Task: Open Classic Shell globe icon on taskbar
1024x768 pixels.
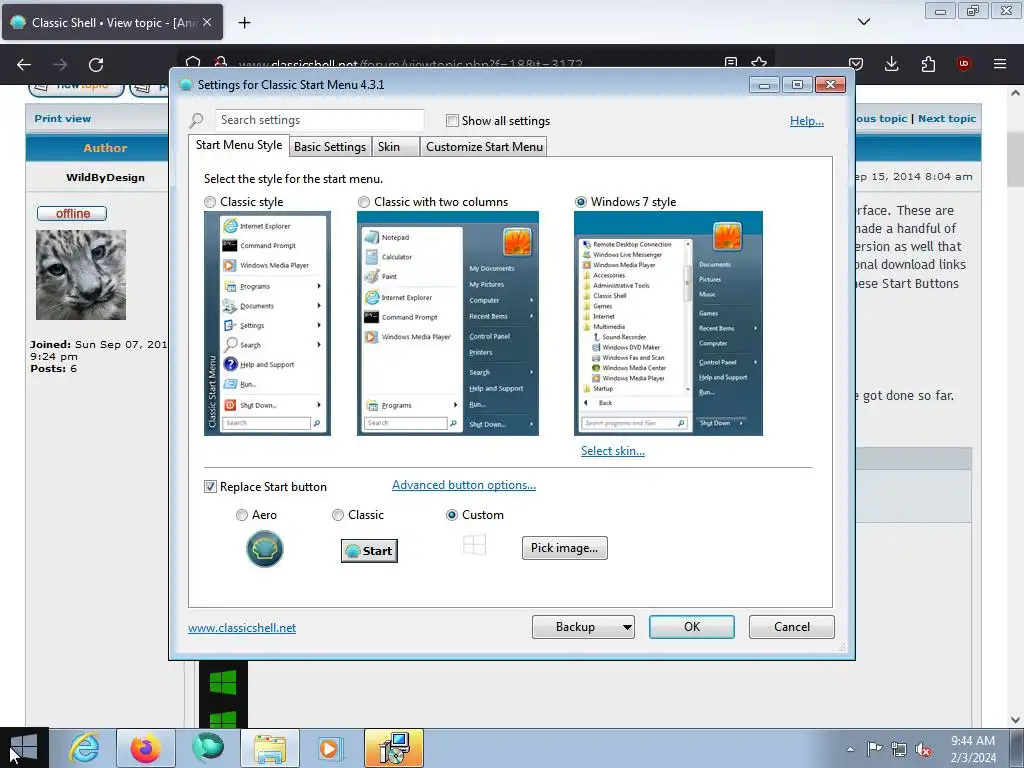Action: pos(208,748)
